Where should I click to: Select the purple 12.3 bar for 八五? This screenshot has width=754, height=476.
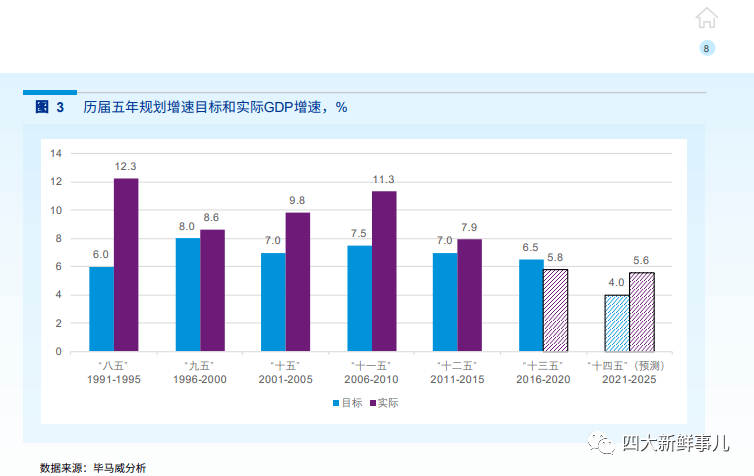[x=126, y=265]
